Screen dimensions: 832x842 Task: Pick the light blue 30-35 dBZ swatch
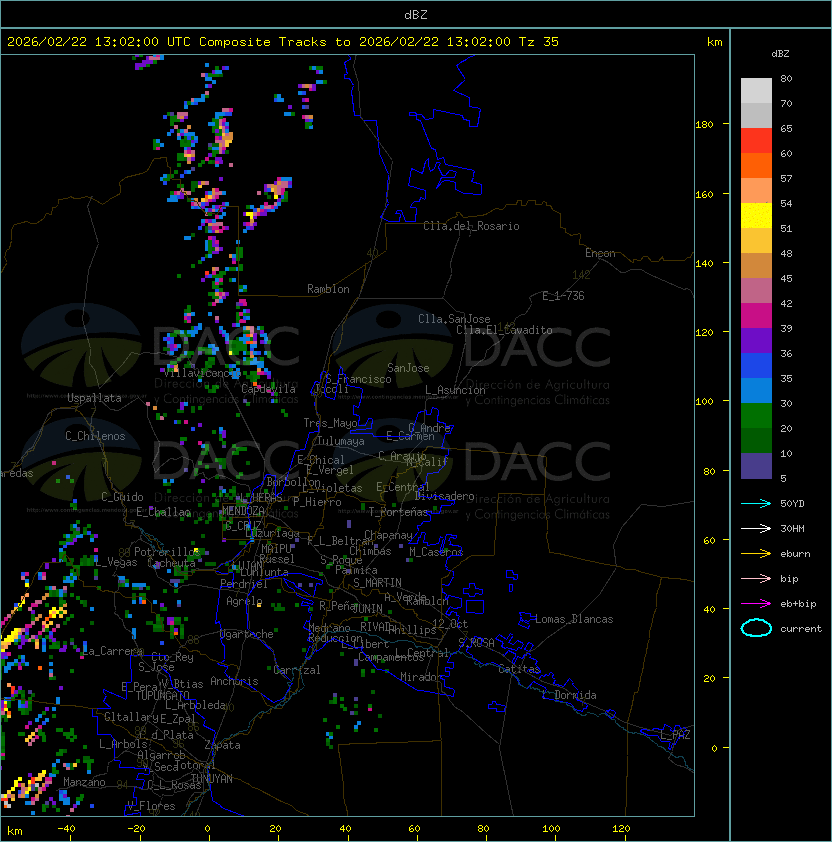tap(756, 390)
